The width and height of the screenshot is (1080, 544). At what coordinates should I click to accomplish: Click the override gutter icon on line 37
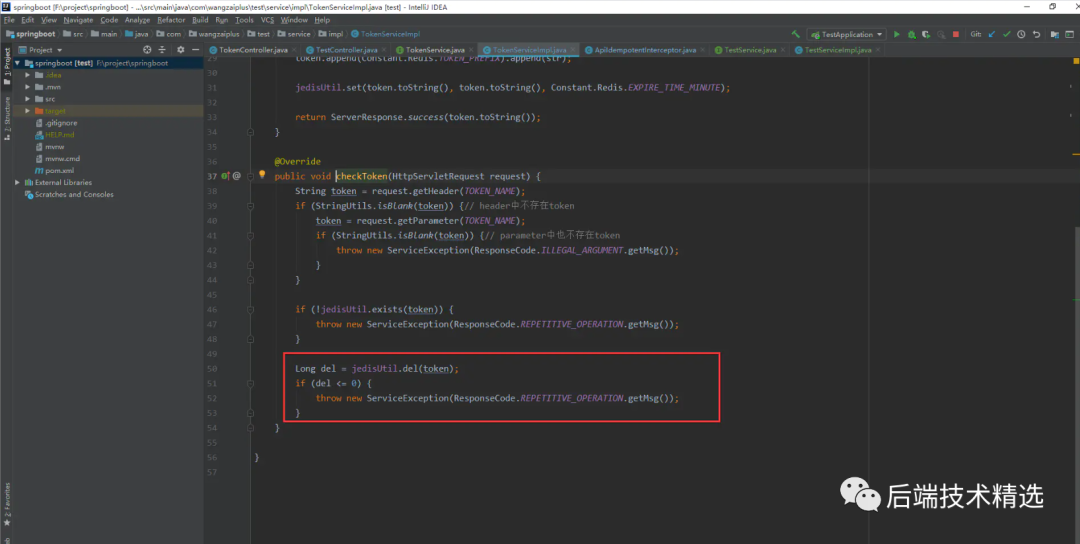tap(225, 176)
